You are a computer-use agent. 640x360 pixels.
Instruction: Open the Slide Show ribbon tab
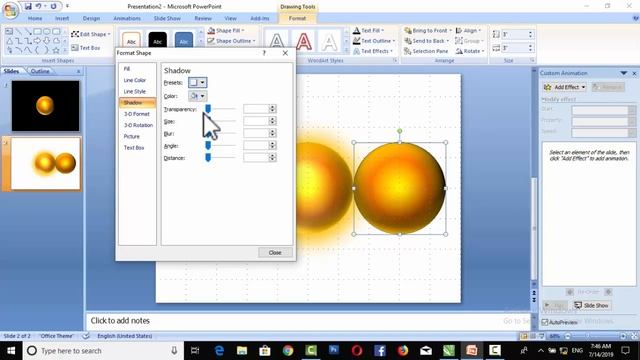pyautogui.click(x=167, y=18)
